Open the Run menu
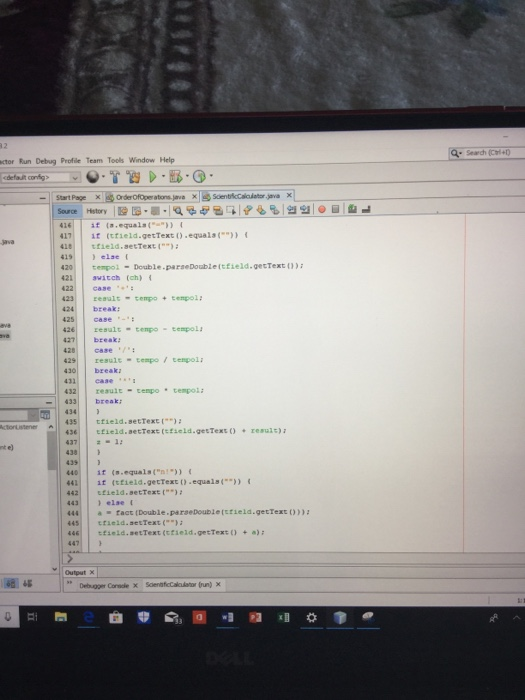Image resolution: width=525 pixels, height=700 pixels. coord(25,161)
